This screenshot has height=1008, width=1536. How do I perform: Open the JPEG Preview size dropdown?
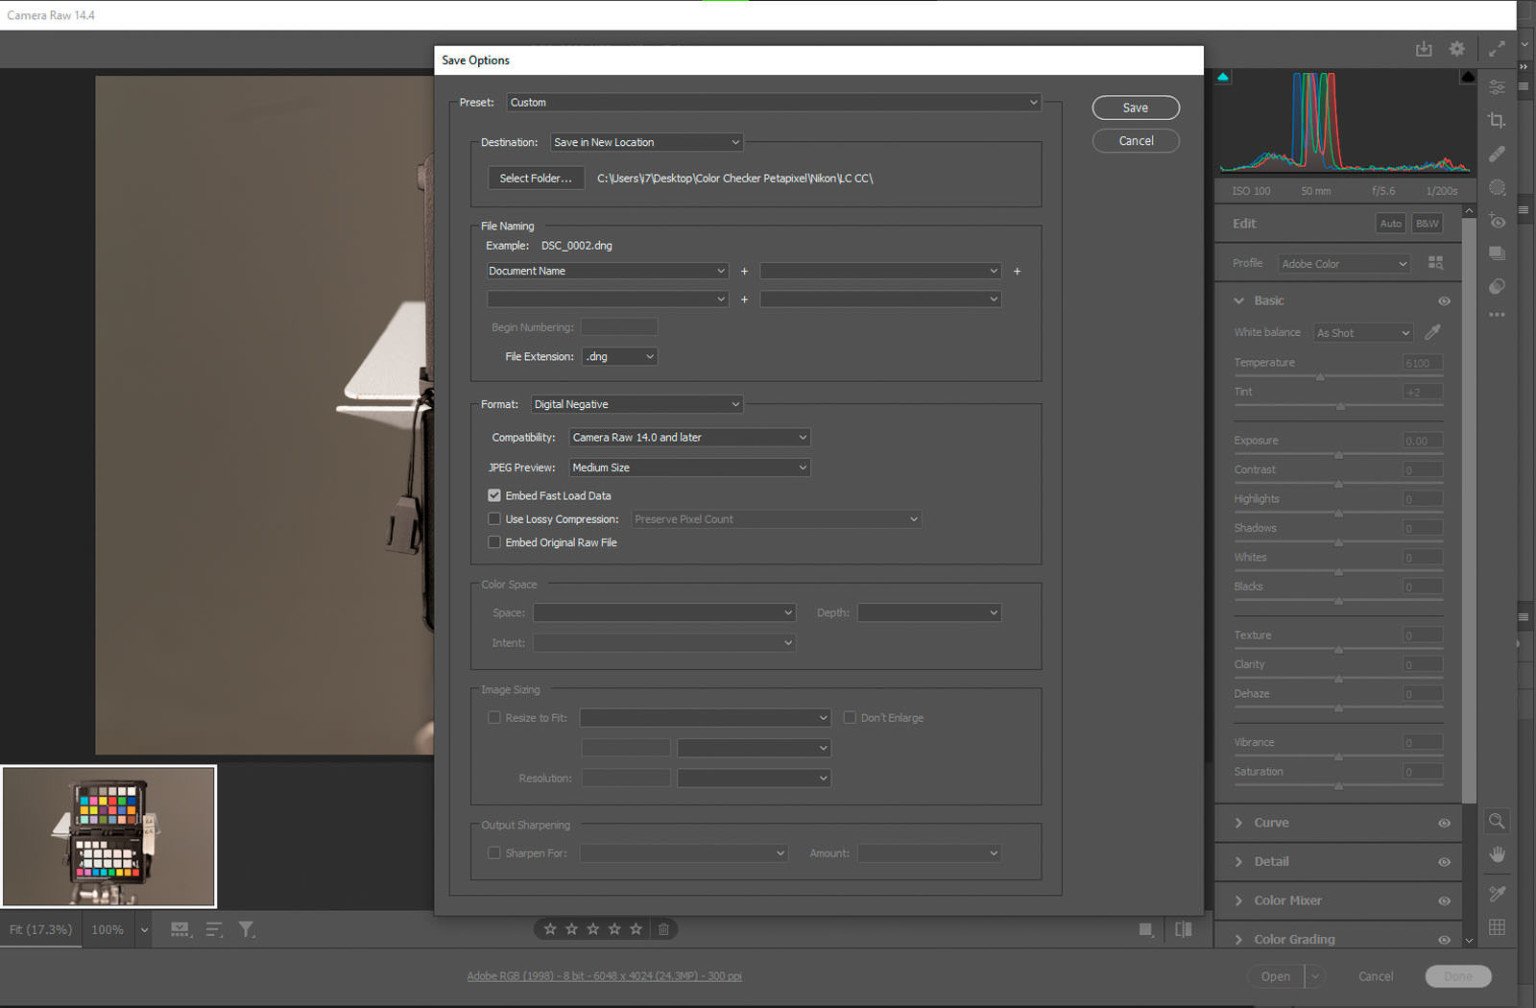pos(688,467)
